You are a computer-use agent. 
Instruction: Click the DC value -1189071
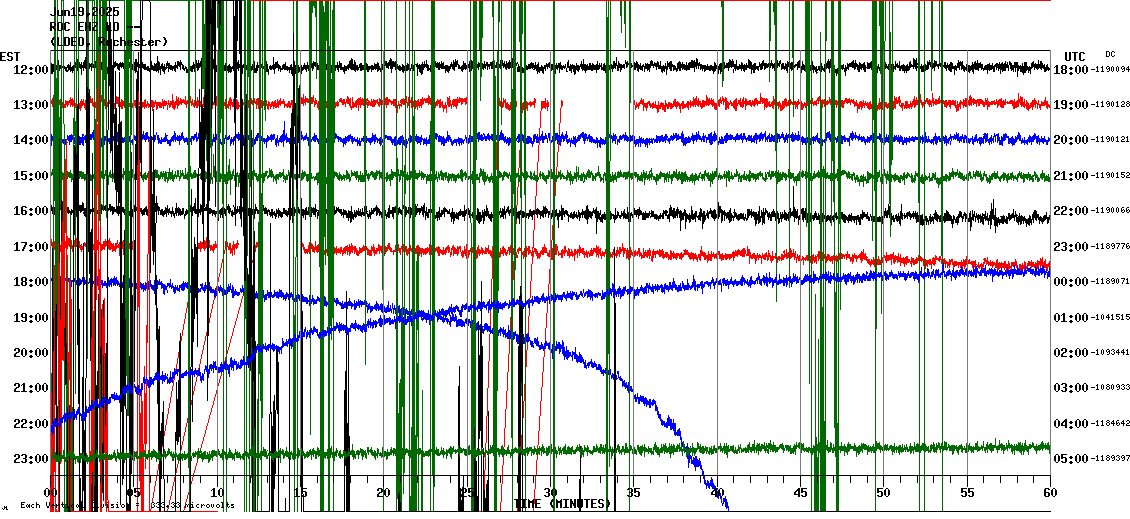point(1109,282)
